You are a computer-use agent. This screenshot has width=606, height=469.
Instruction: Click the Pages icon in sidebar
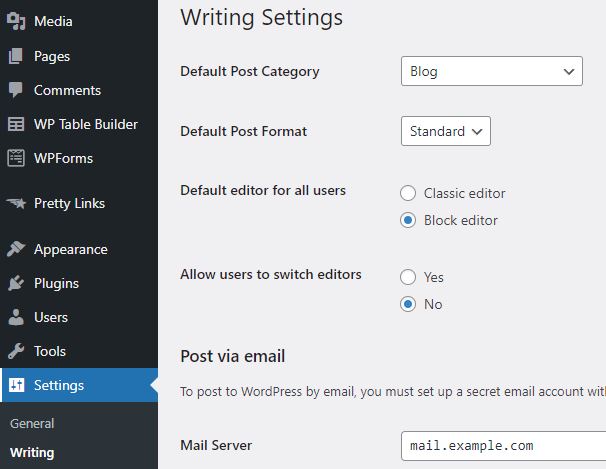pyautogui.click(x=16, y=56)
